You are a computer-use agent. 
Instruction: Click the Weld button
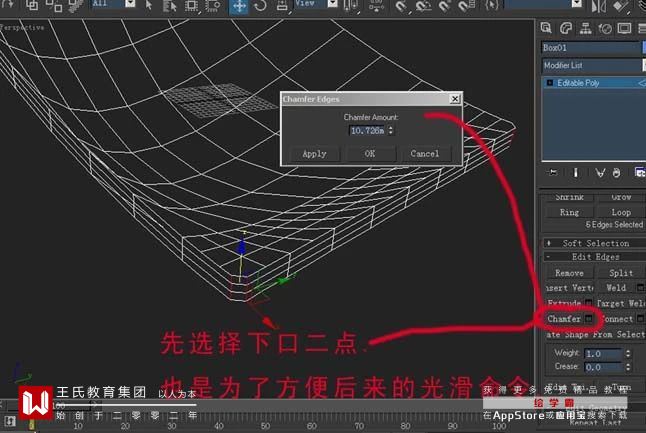pos(616,288)
